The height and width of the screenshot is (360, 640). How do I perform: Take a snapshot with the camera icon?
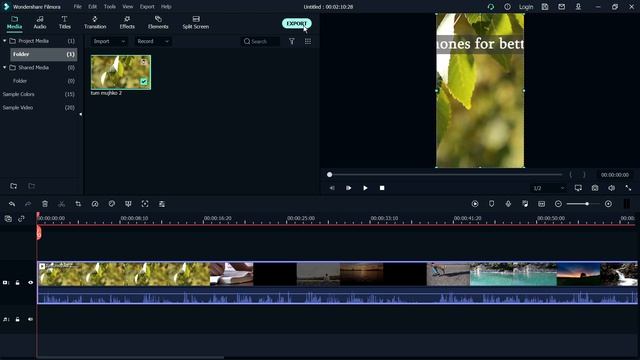pyautogui.click(x=595, y=188)
